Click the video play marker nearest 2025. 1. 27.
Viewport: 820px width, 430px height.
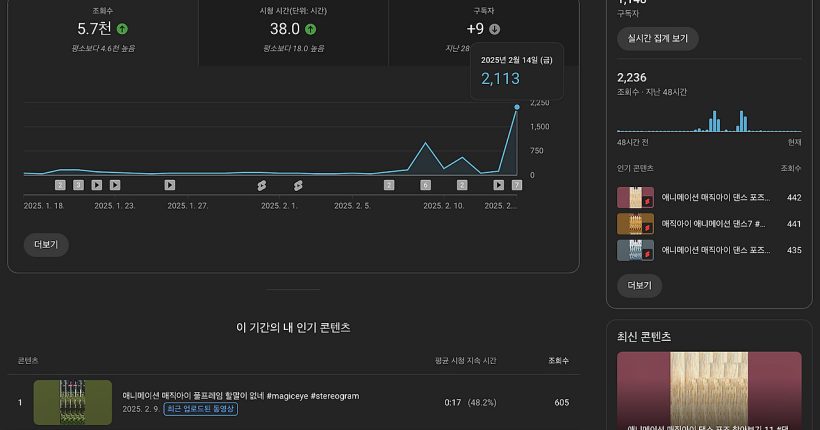170,185
